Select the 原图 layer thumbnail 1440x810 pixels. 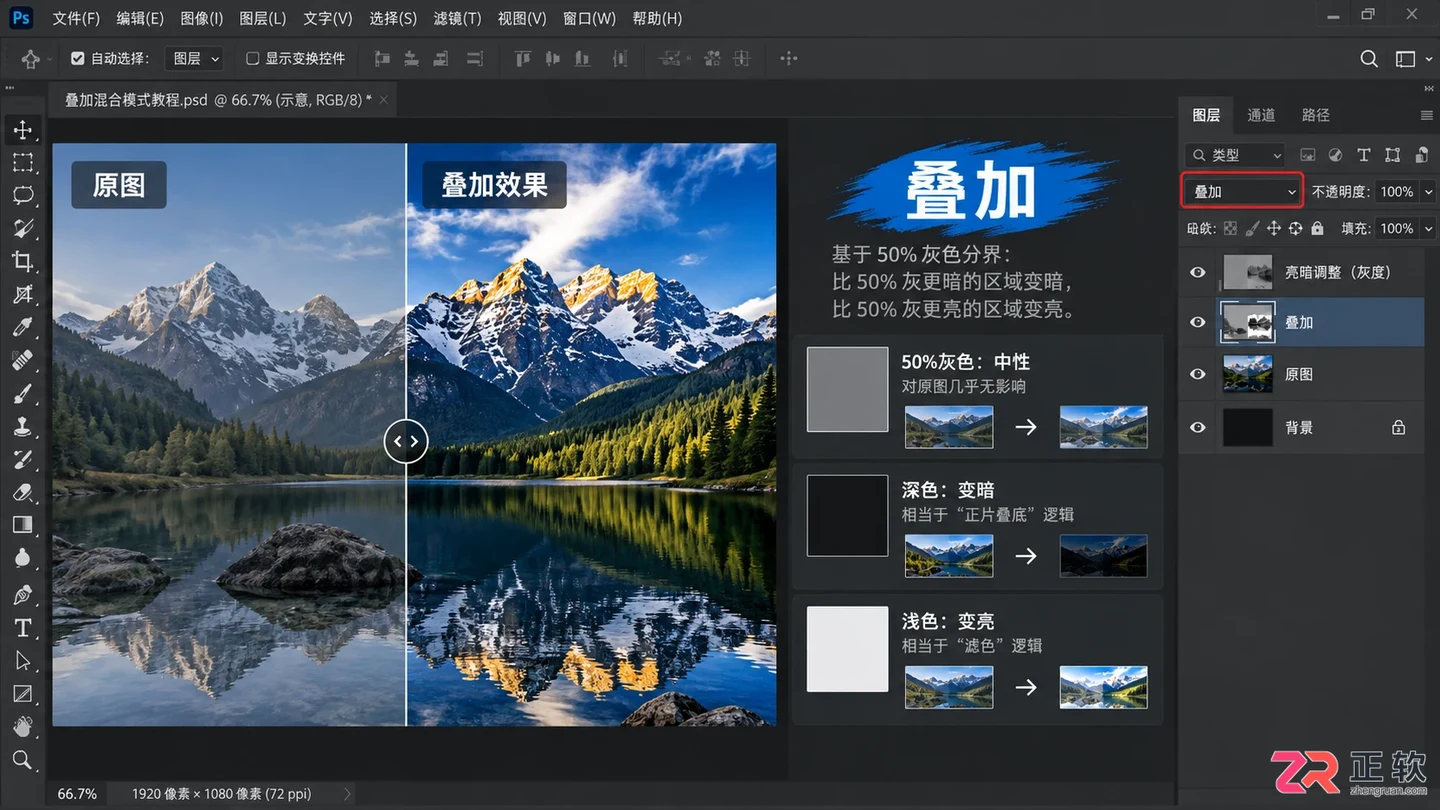1248,374
